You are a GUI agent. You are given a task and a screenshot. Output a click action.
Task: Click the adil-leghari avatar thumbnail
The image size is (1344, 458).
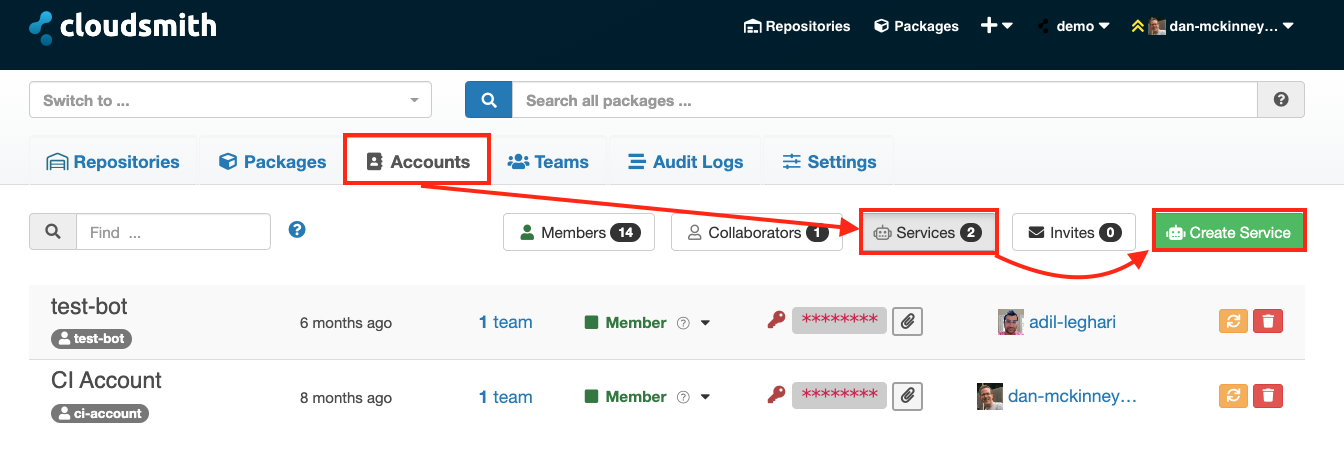pos(1011,321)
